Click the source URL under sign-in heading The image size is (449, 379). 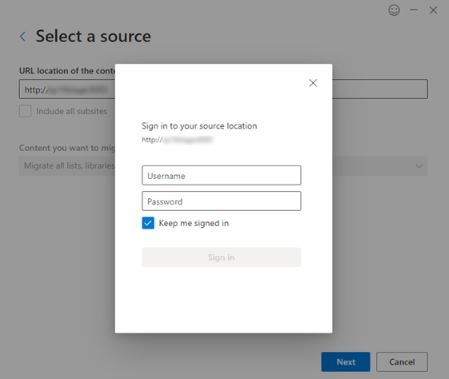(x=177, y=140)
